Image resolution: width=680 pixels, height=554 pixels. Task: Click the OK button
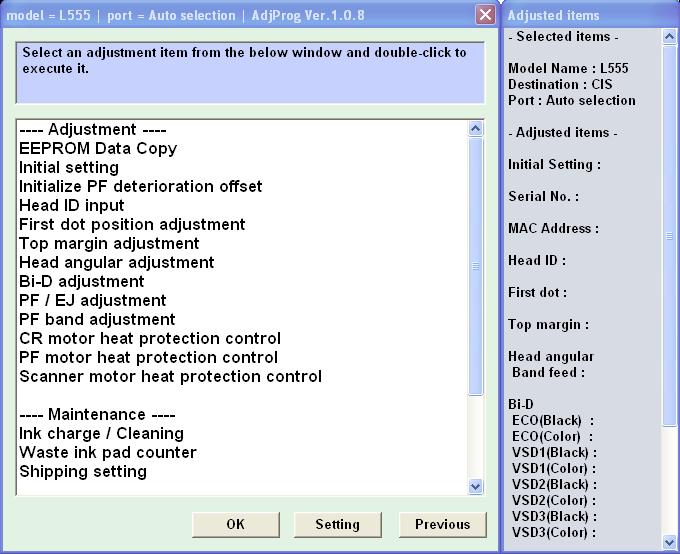236,524
